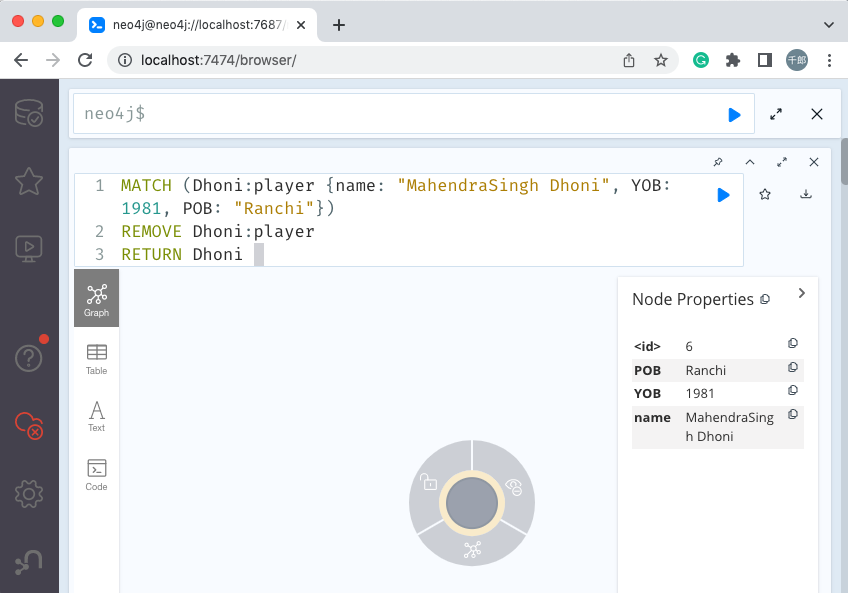This screenshot has height=593, width=848.
Task: Open the Chrome profile avatar
Action: (797, 60)
